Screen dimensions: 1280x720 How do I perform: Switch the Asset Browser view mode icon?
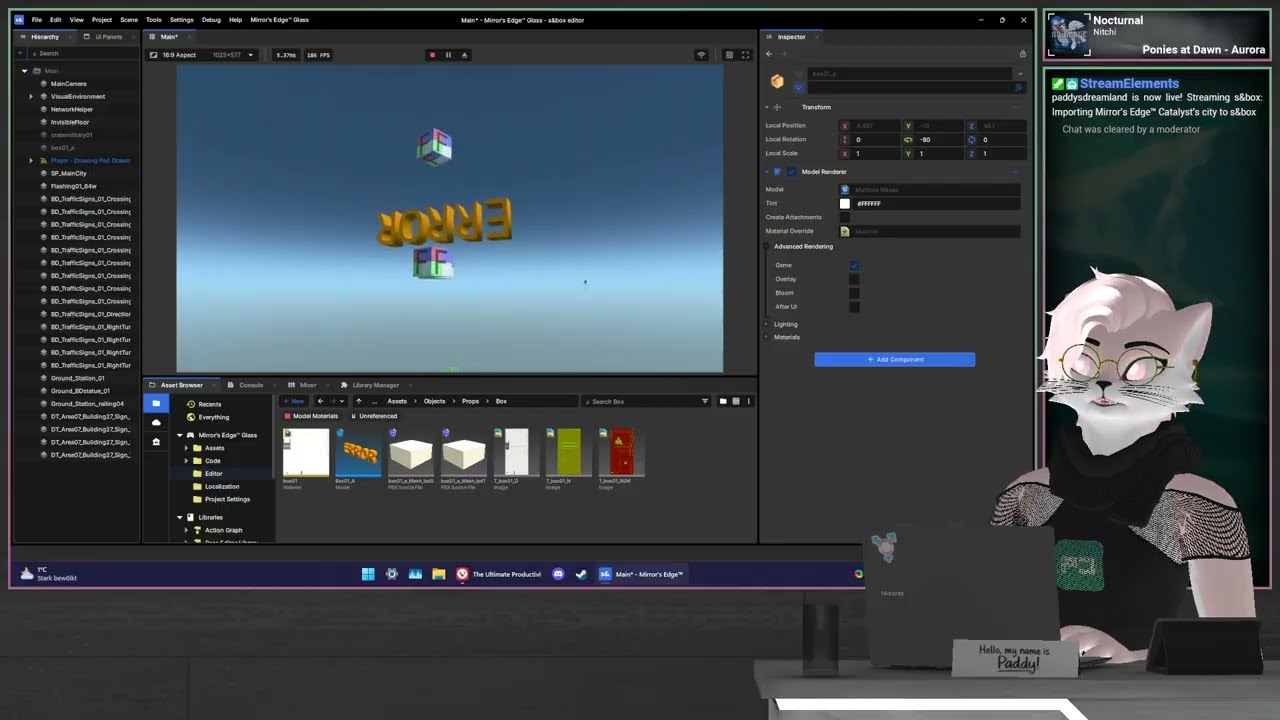click(736, 401)
